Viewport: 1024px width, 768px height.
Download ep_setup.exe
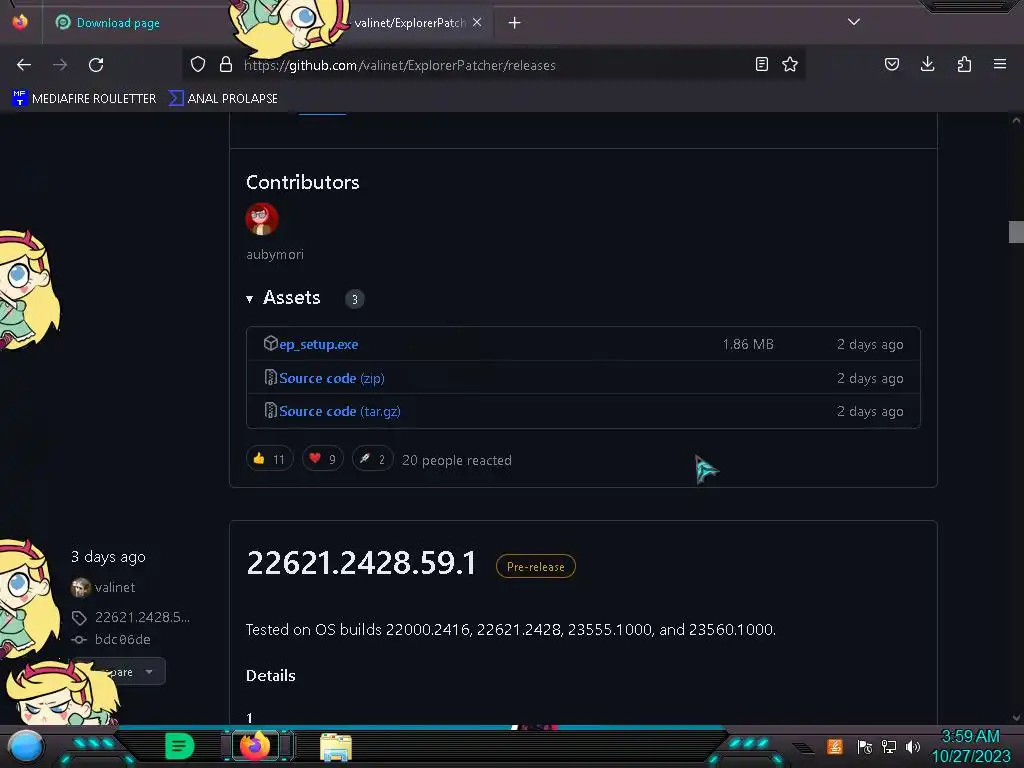[319, 344]
